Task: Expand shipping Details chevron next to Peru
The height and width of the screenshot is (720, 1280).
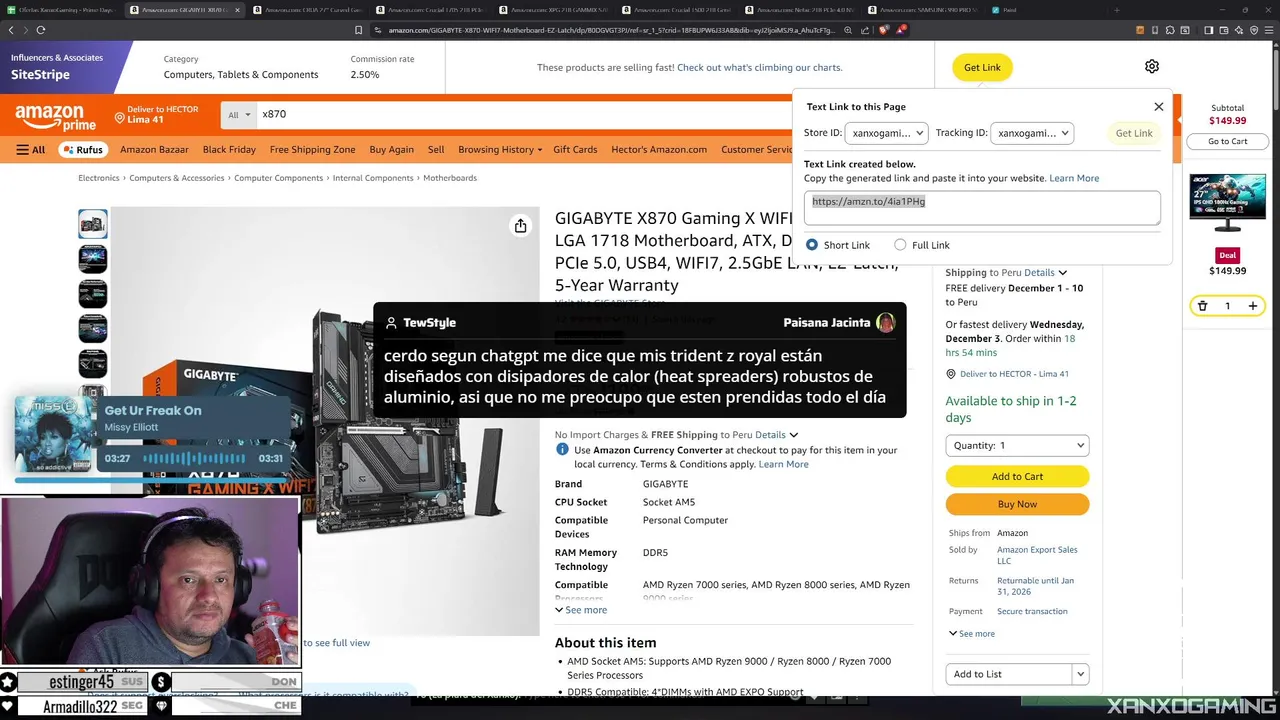Action: [1062, 272]
